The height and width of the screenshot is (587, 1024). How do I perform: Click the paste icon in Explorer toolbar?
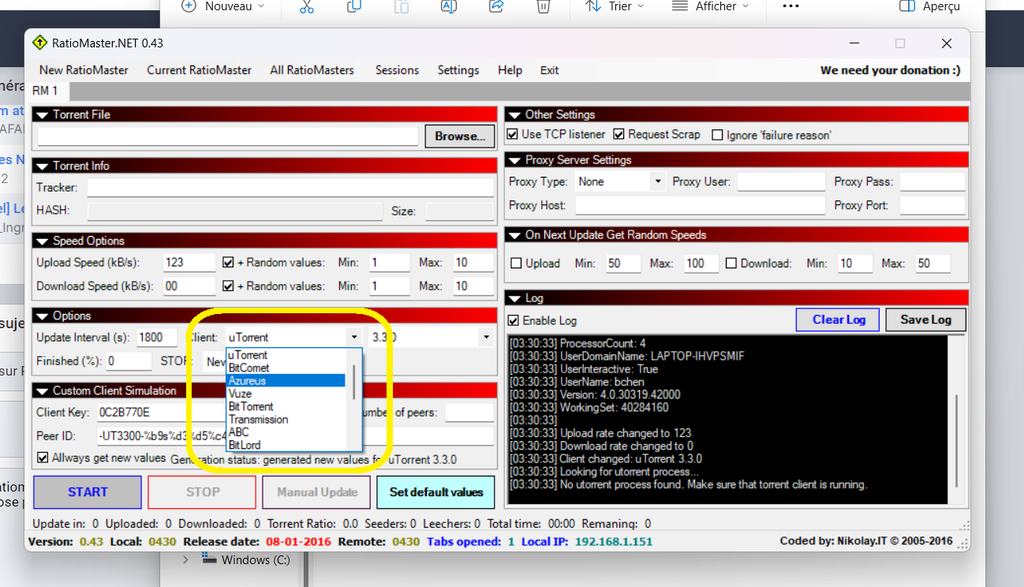pos(402,7)
